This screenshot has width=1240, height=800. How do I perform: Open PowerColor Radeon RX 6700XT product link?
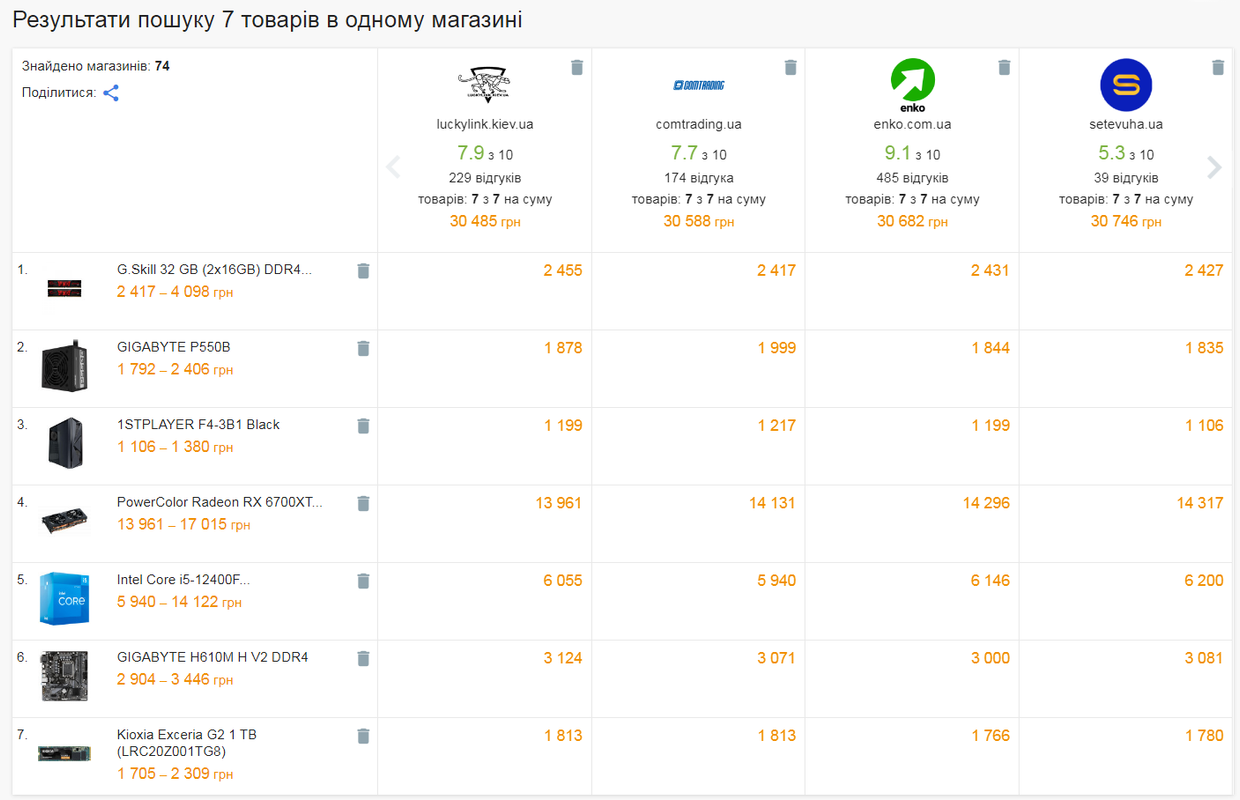220,502
